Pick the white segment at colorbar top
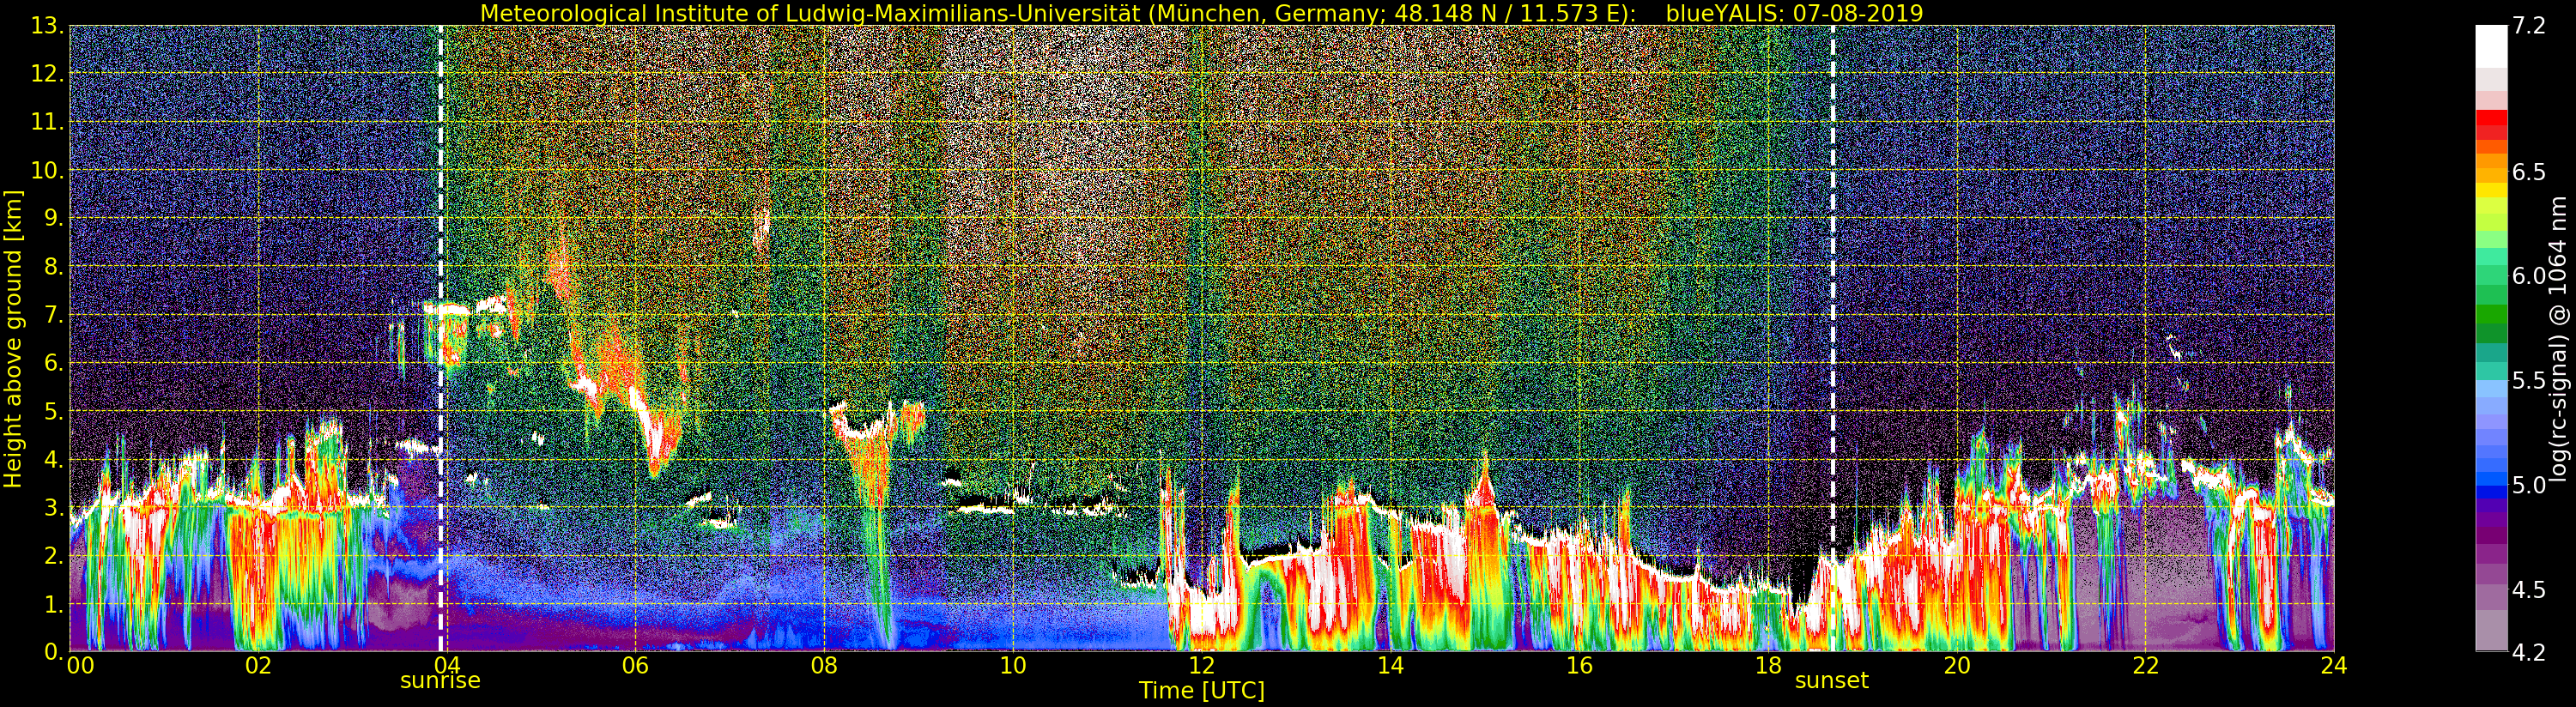Viewport: 2576px width, 707px height. click(2491, 46)
